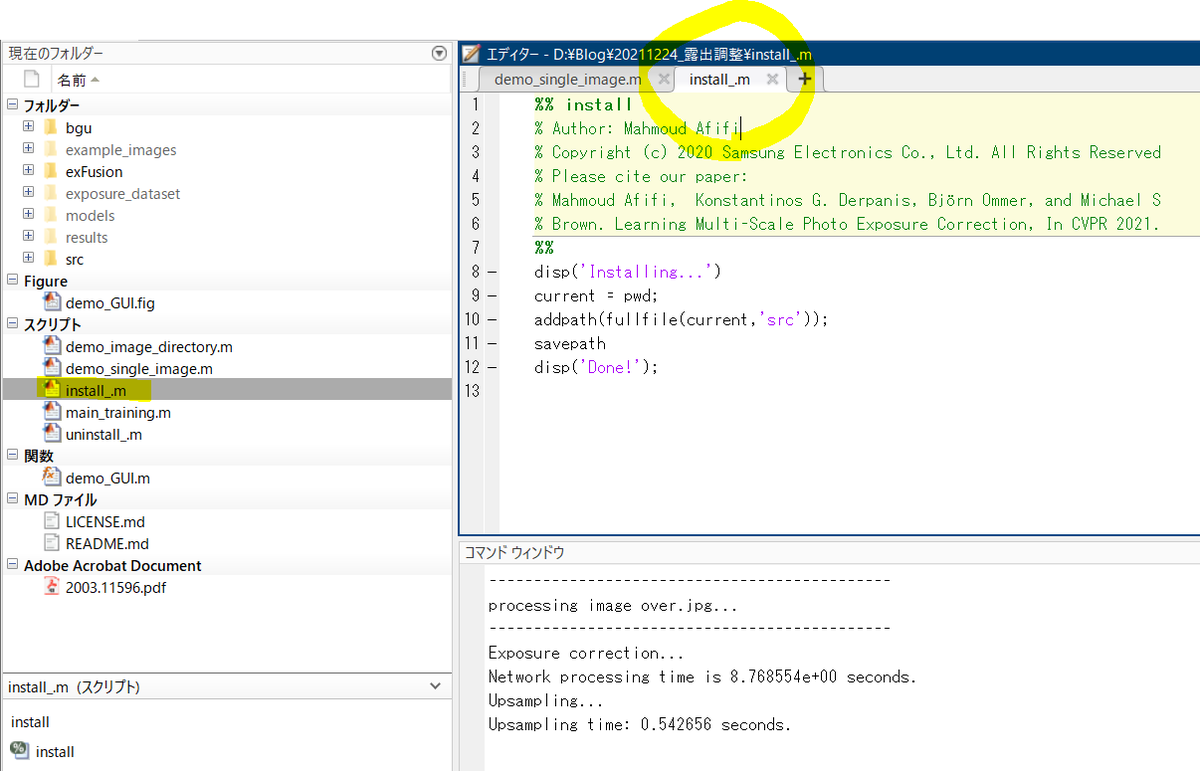Click the install section icon in details panel
The width and height of the screenshot is (1200, 771).
19,750
